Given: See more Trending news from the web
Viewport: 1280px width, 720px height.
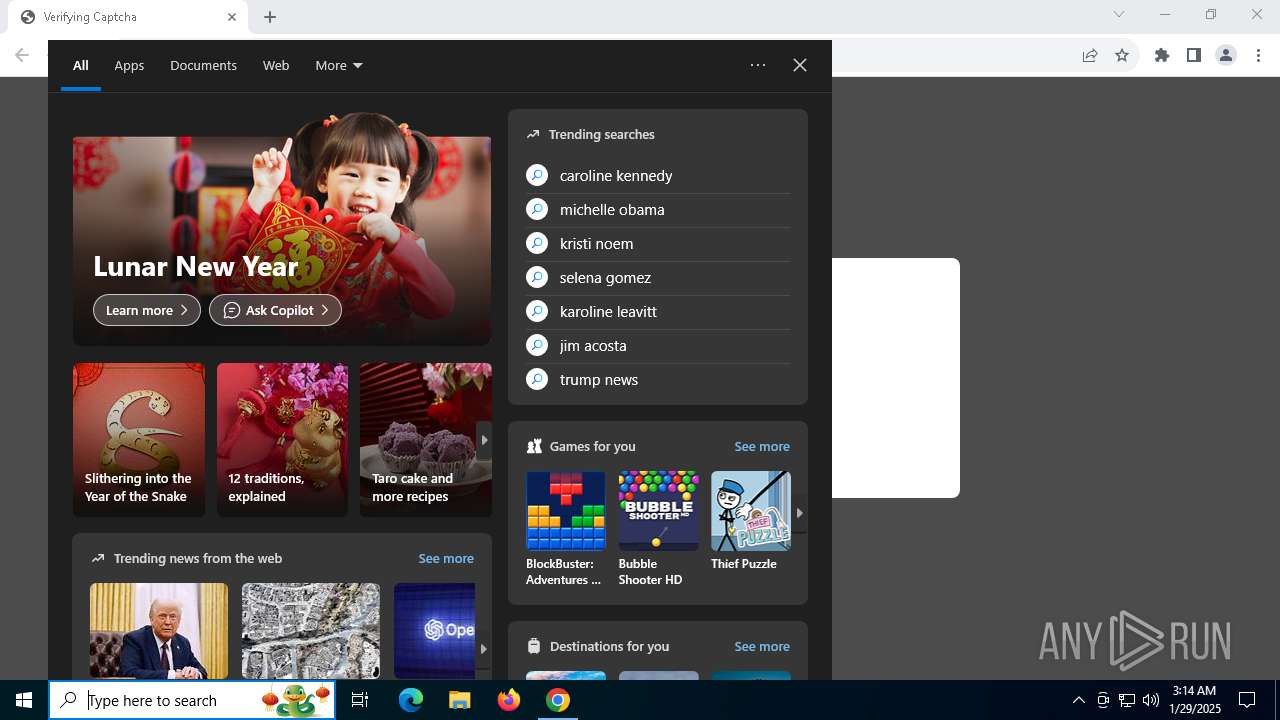Looking at the screenshot, I should point(446,559).
